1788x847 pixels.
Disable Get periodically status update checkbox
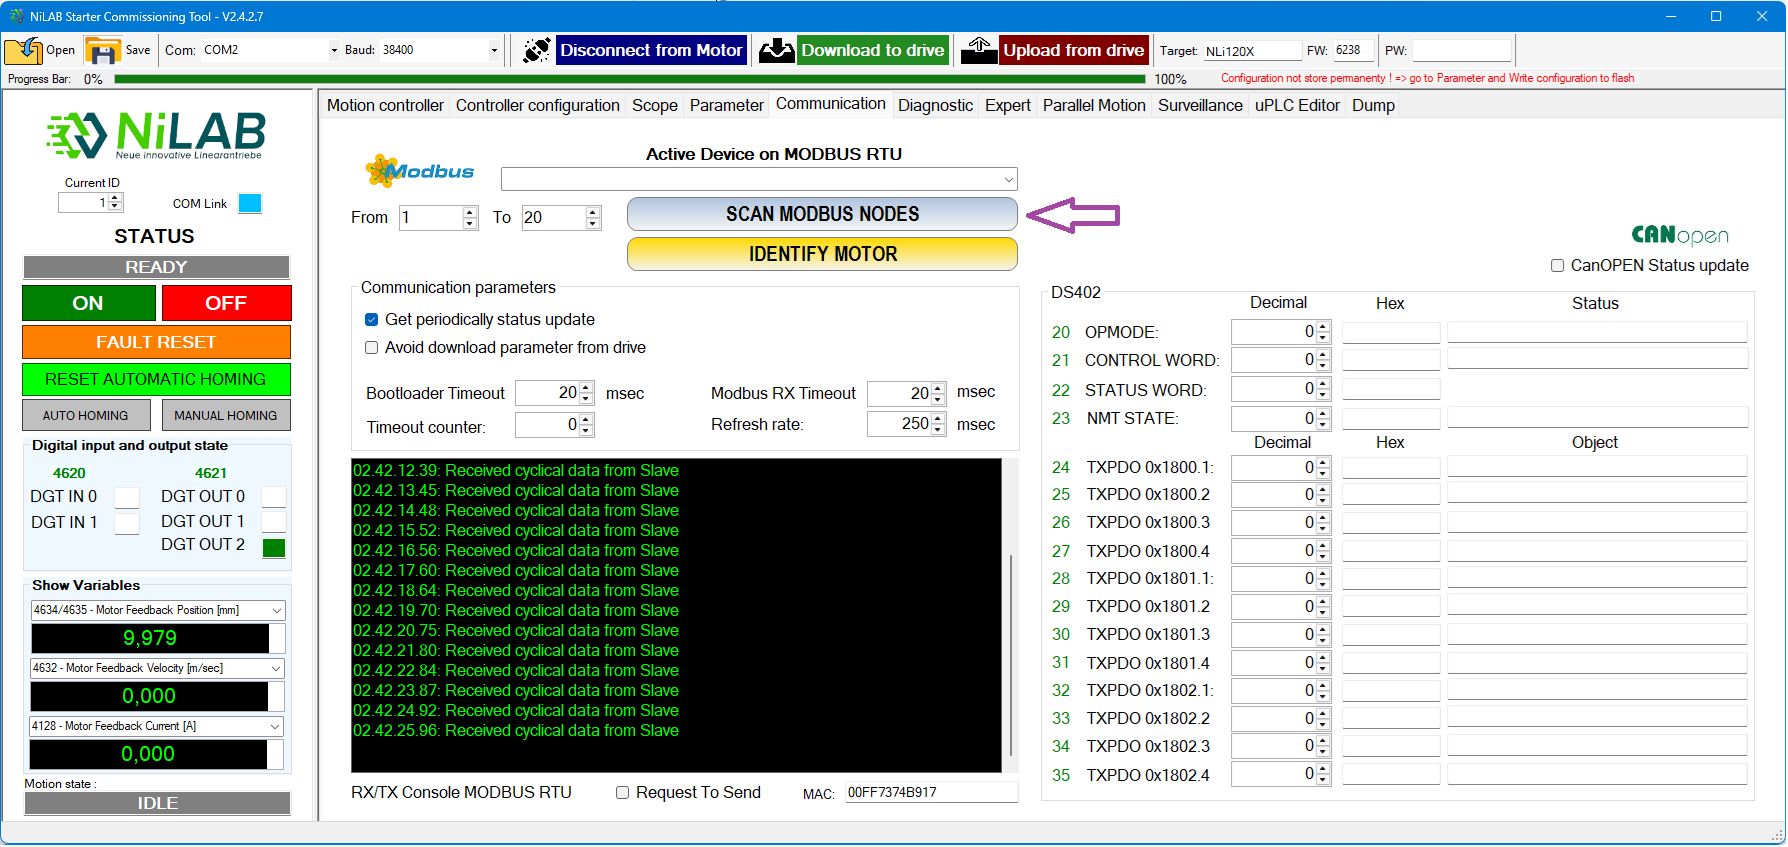(x=372, y=320)
